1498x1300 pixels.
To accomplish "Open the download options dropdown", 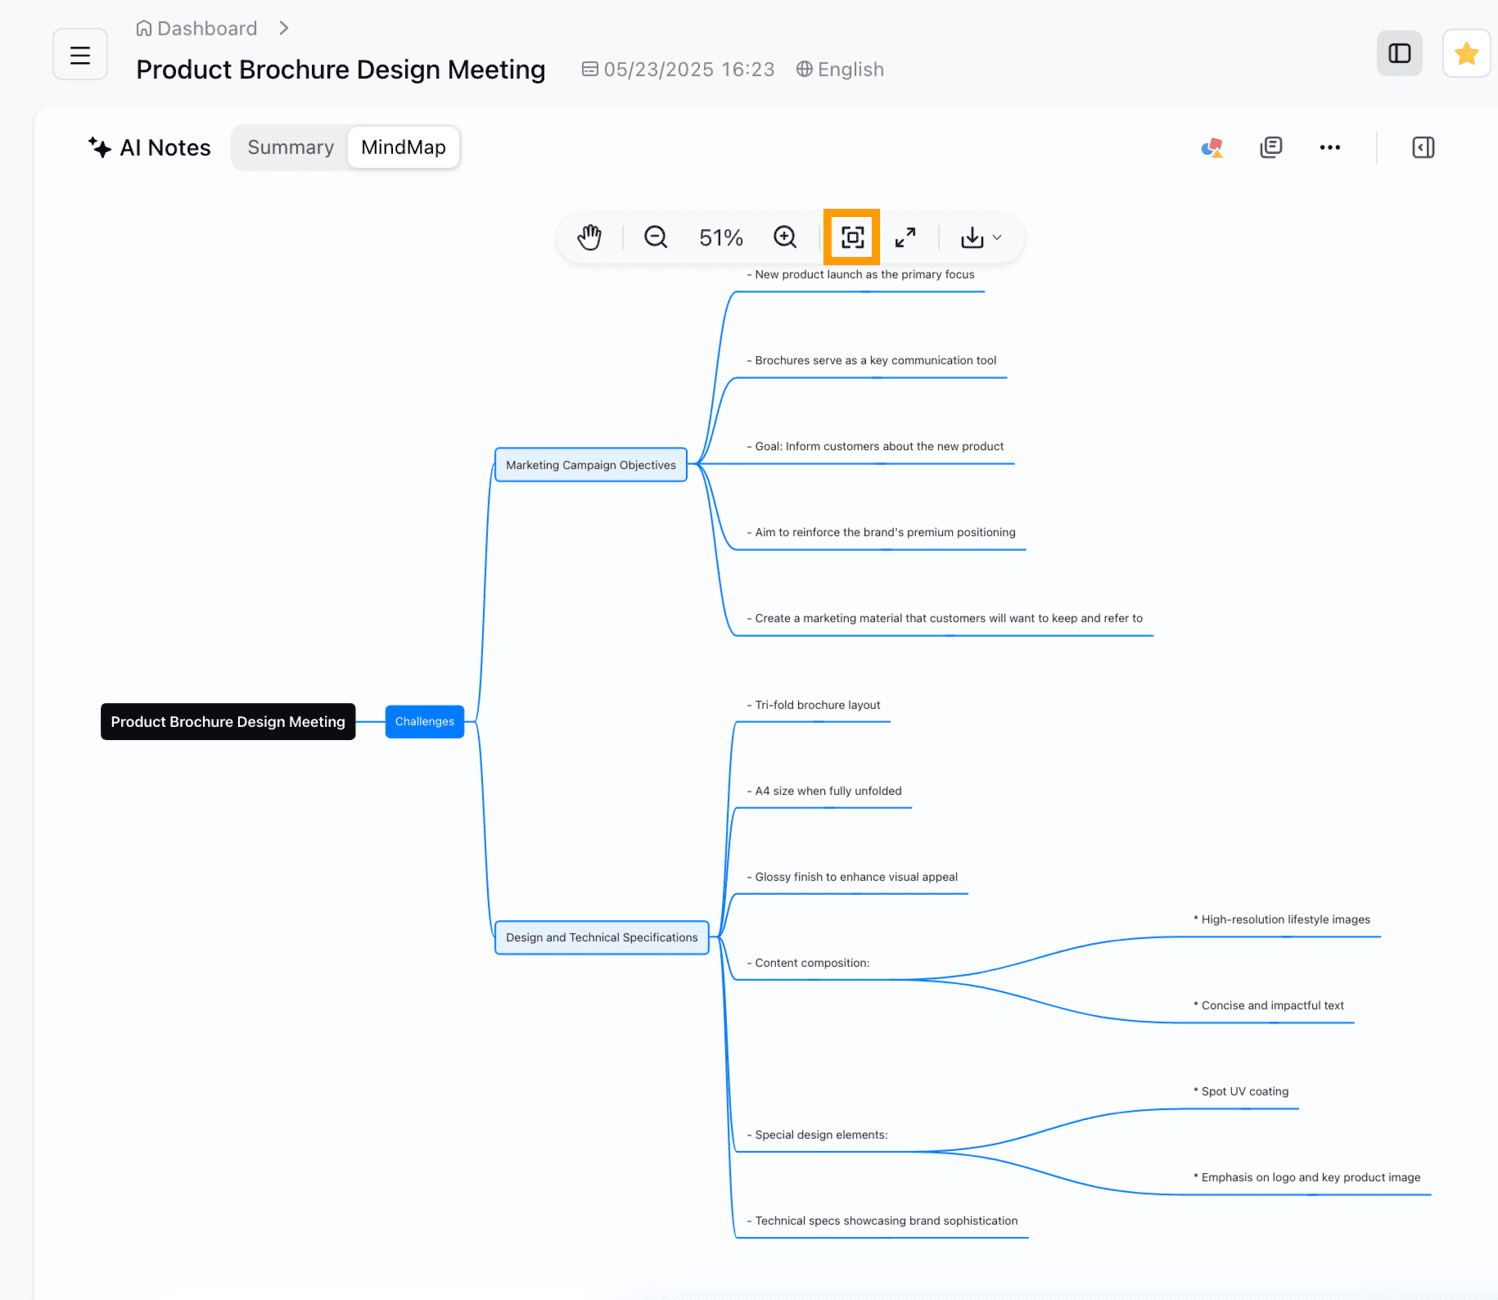I will click(x=981, y=237).
